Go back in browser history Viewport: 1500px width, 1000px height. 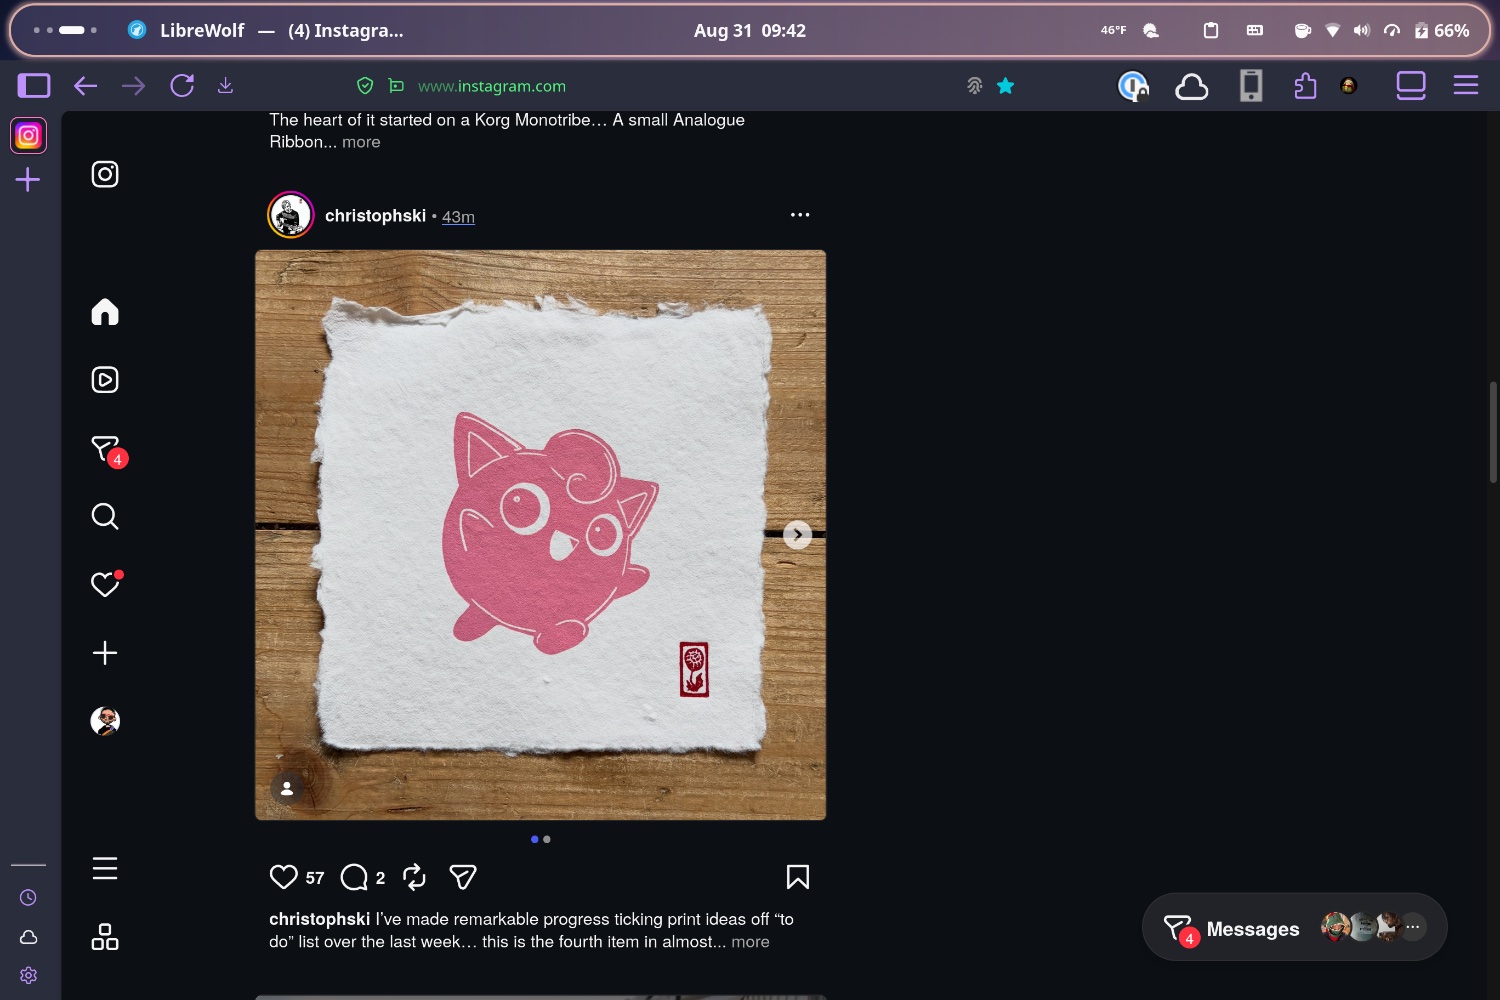pos(86,86)
